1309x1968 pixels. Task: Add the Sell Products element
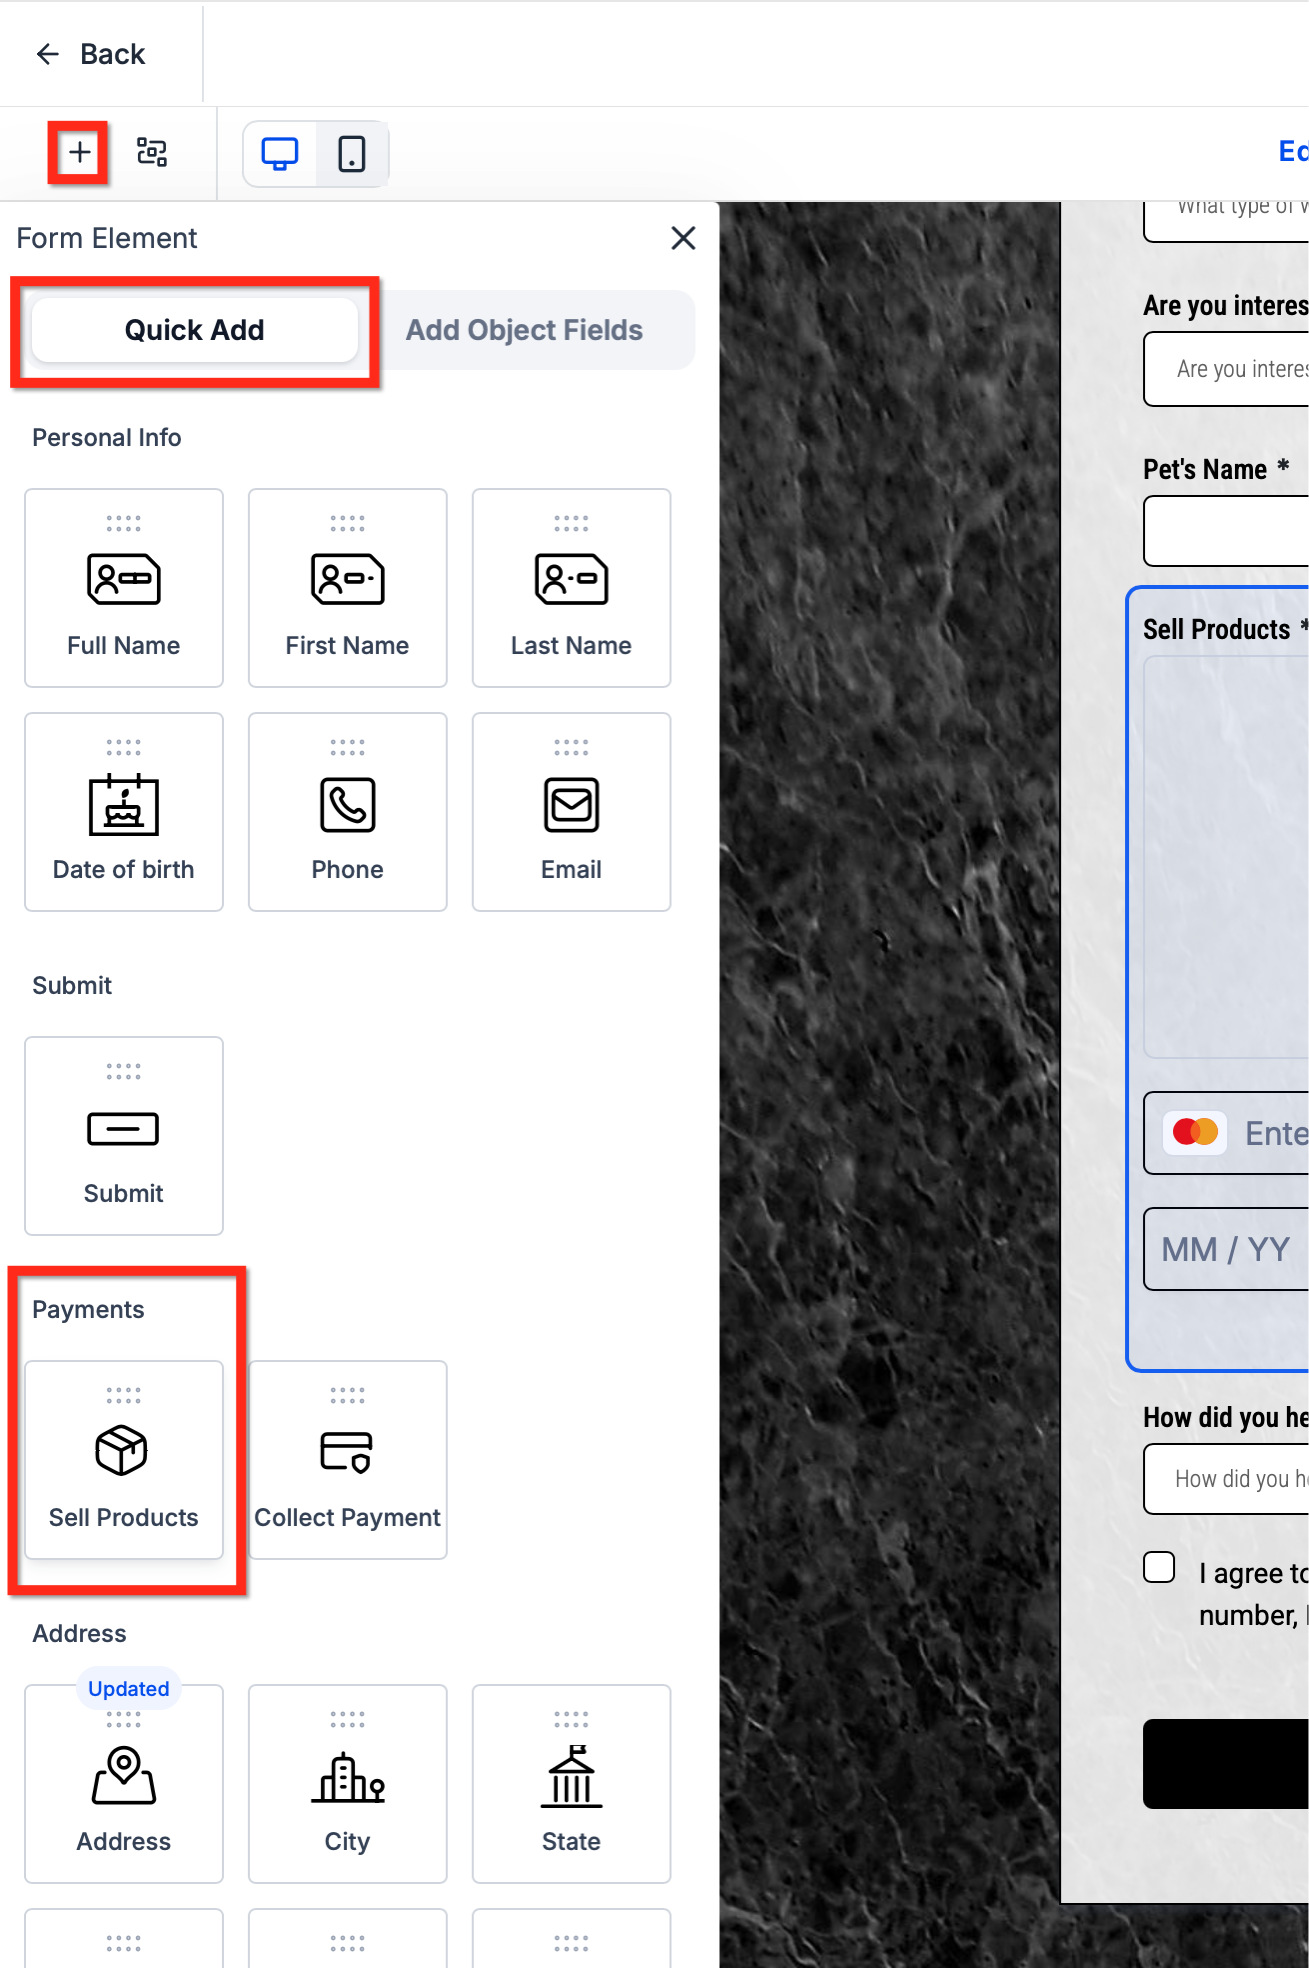pyautogui.click(x=124, y=1460)
